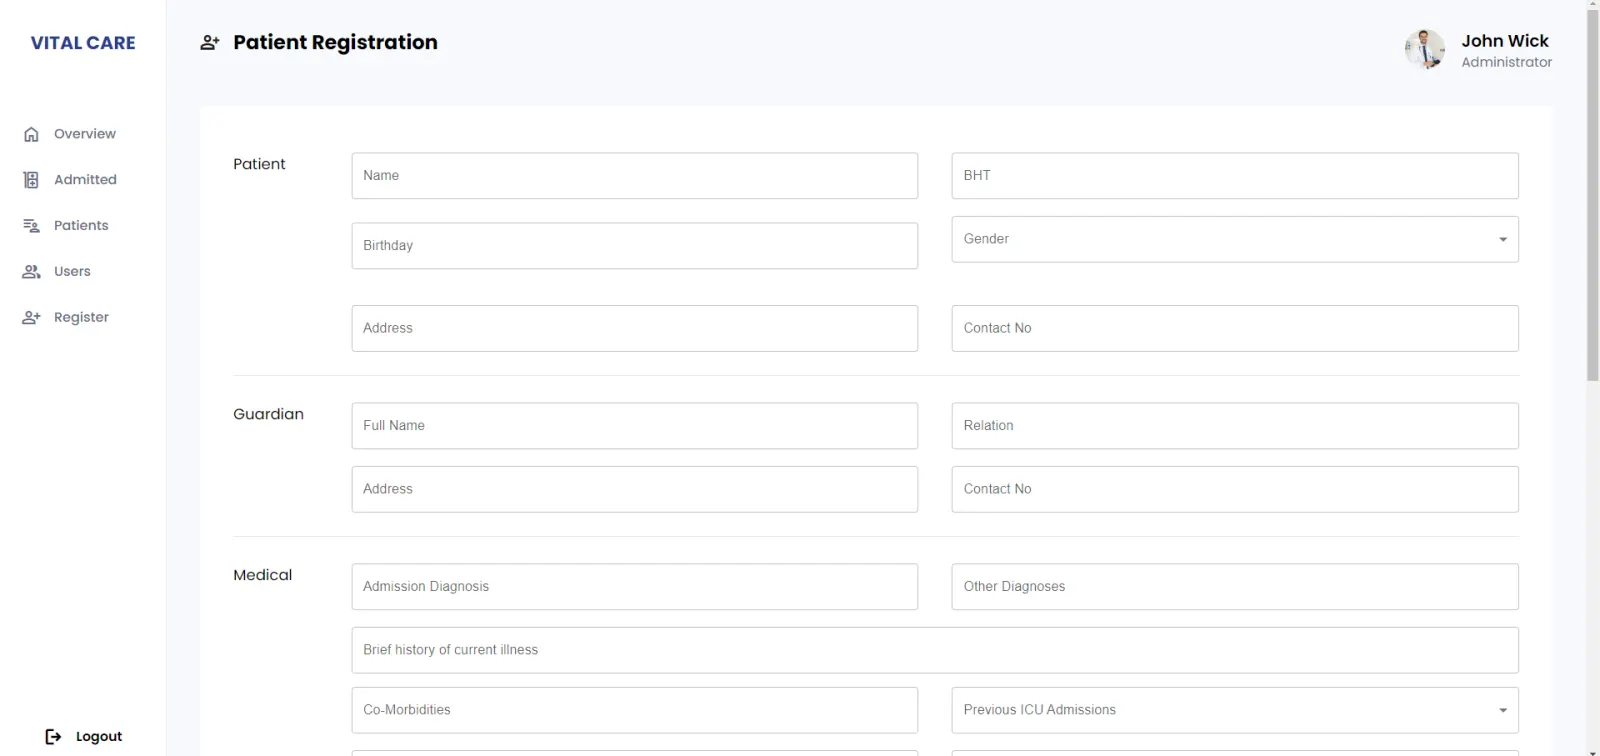
Task: Click the Medical section label
Action: point(263,575)
